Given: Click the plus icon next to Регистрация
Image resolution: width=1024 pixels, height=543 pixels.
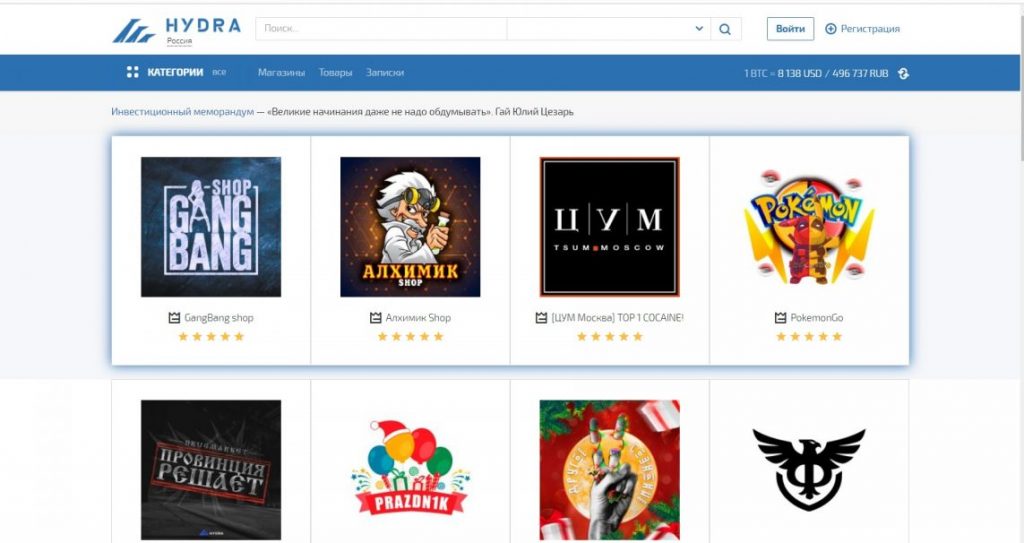Looking at the screenshot, I should tap(830, 29).
